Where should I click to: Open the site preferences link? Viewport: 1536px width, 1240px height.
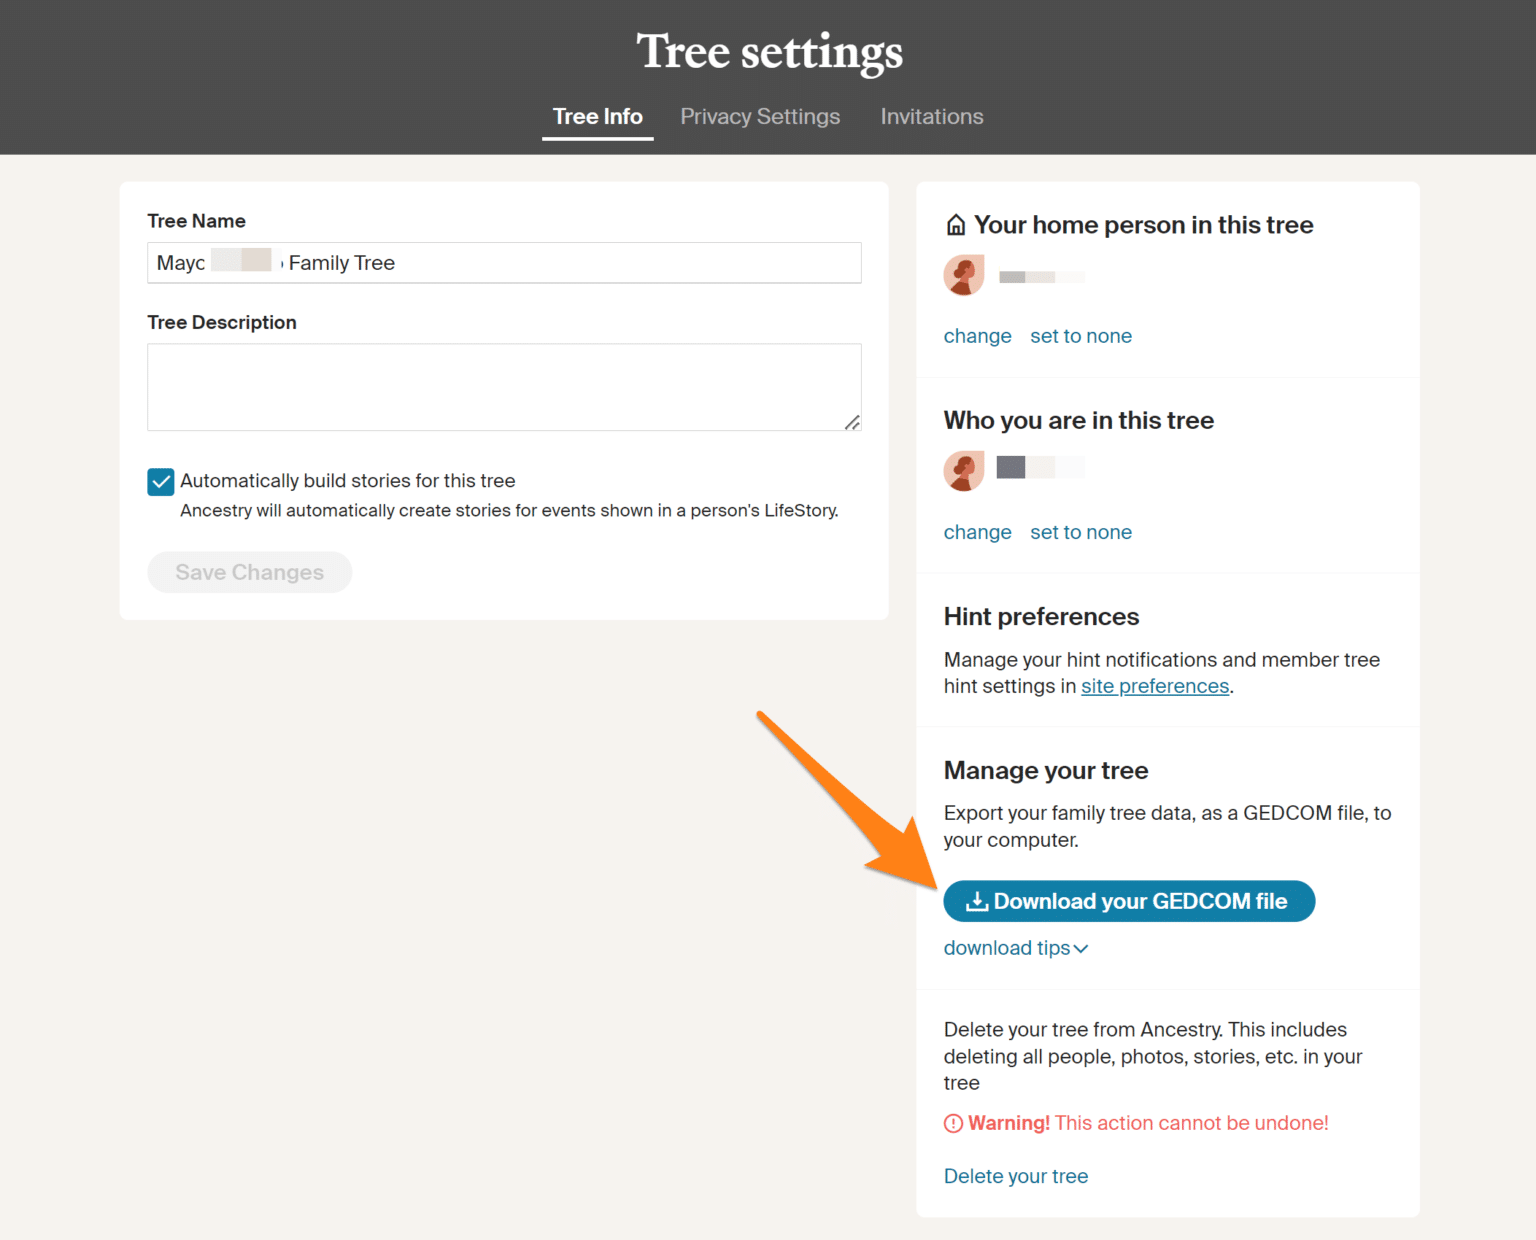click(1155, 686)
